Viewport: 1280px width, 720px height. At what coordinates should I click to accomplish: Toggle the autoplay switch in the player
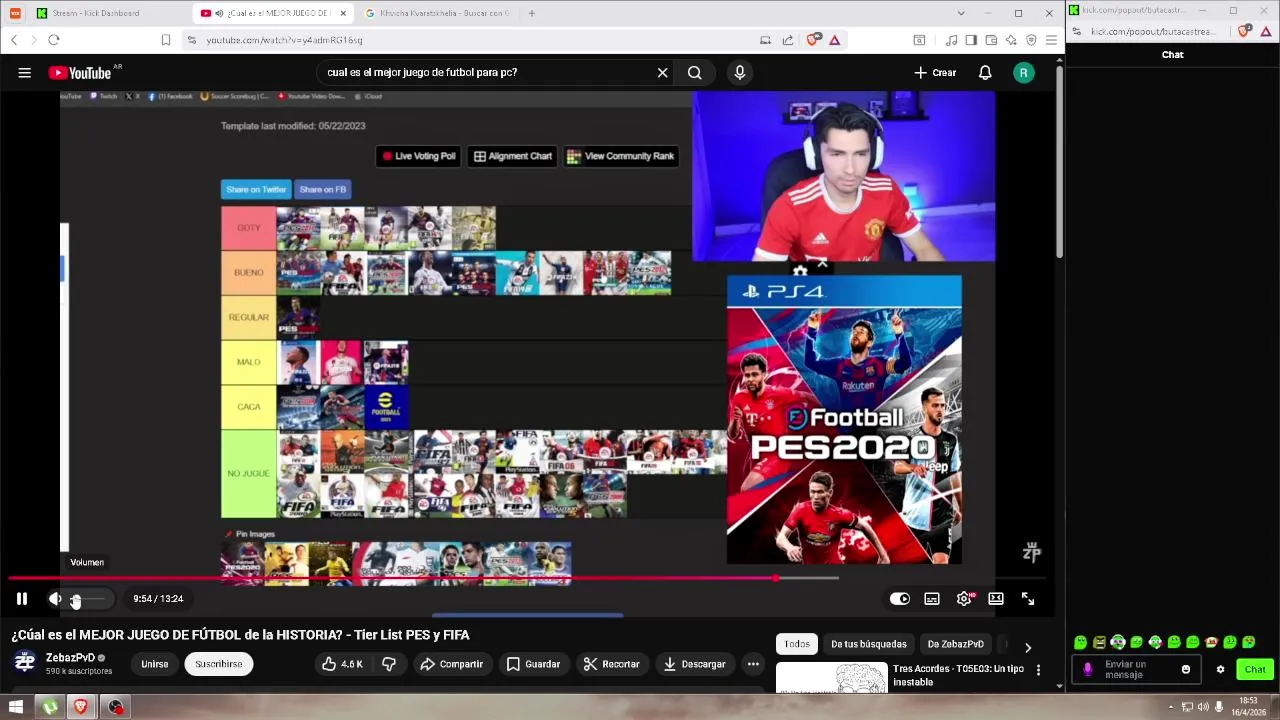[900, 599]
